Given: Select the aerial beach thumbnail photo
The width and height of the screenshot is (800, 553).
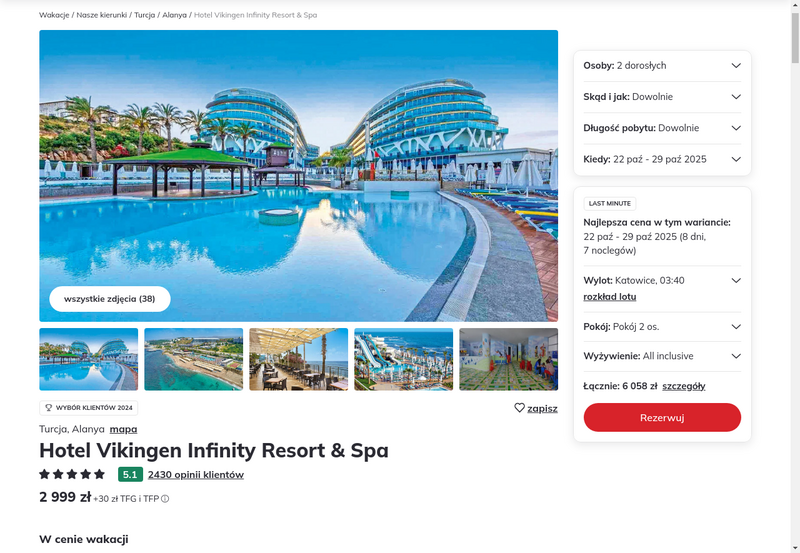Looking at the screenshot, I should [193, 359].
